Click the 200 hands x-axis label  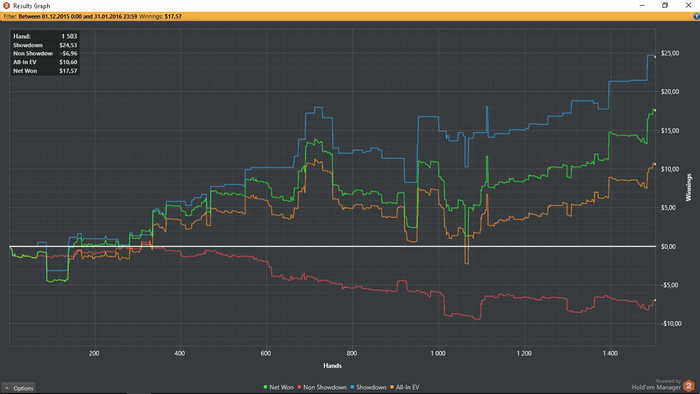pyautogui.click(x=94, y=353)
